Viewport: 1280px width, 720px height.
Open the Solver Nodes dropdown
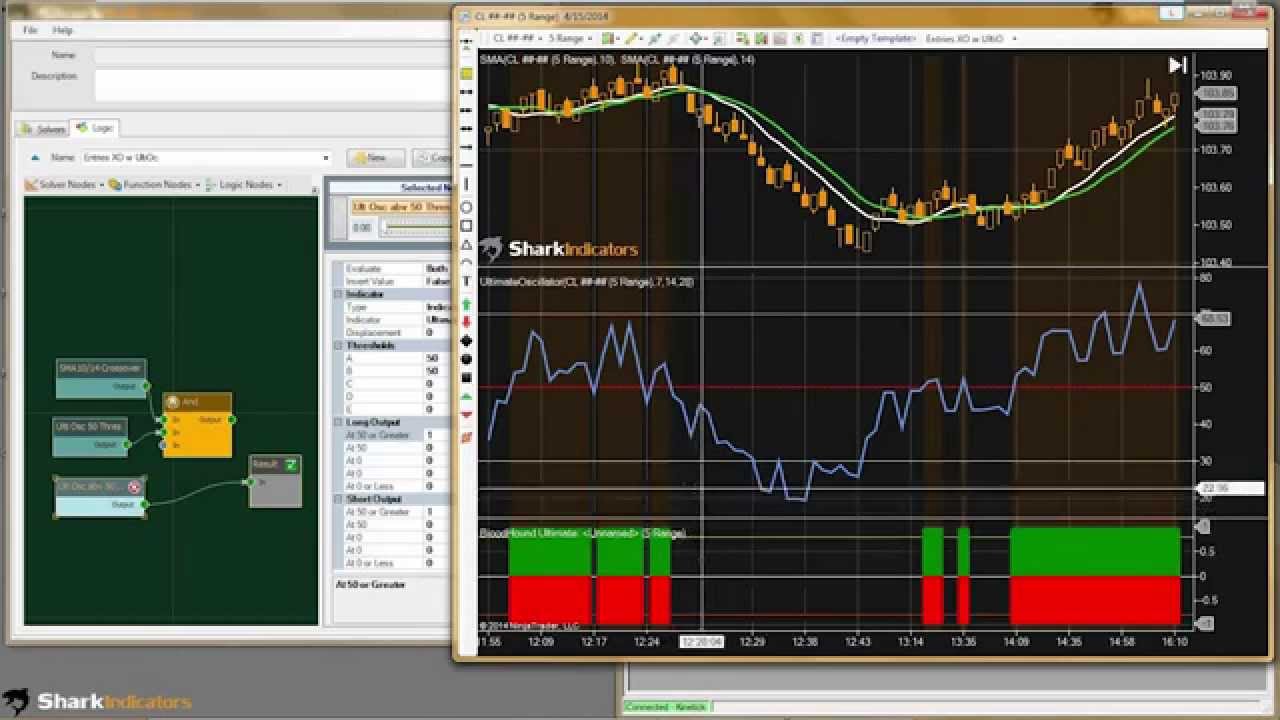coord(65,185)
